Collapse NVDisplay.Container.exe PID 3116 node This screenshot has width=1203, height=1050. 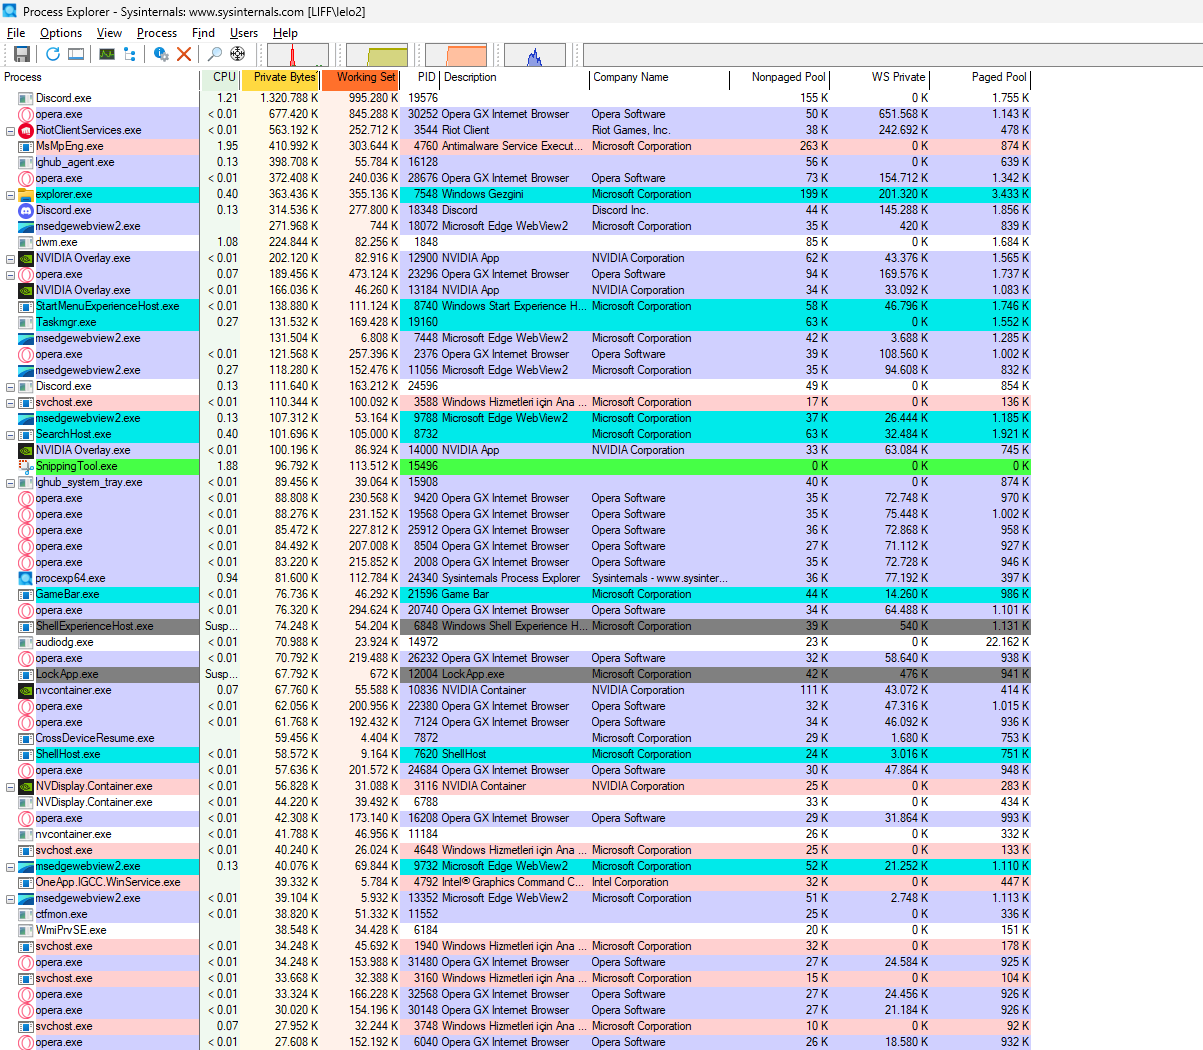coord(11,786)
